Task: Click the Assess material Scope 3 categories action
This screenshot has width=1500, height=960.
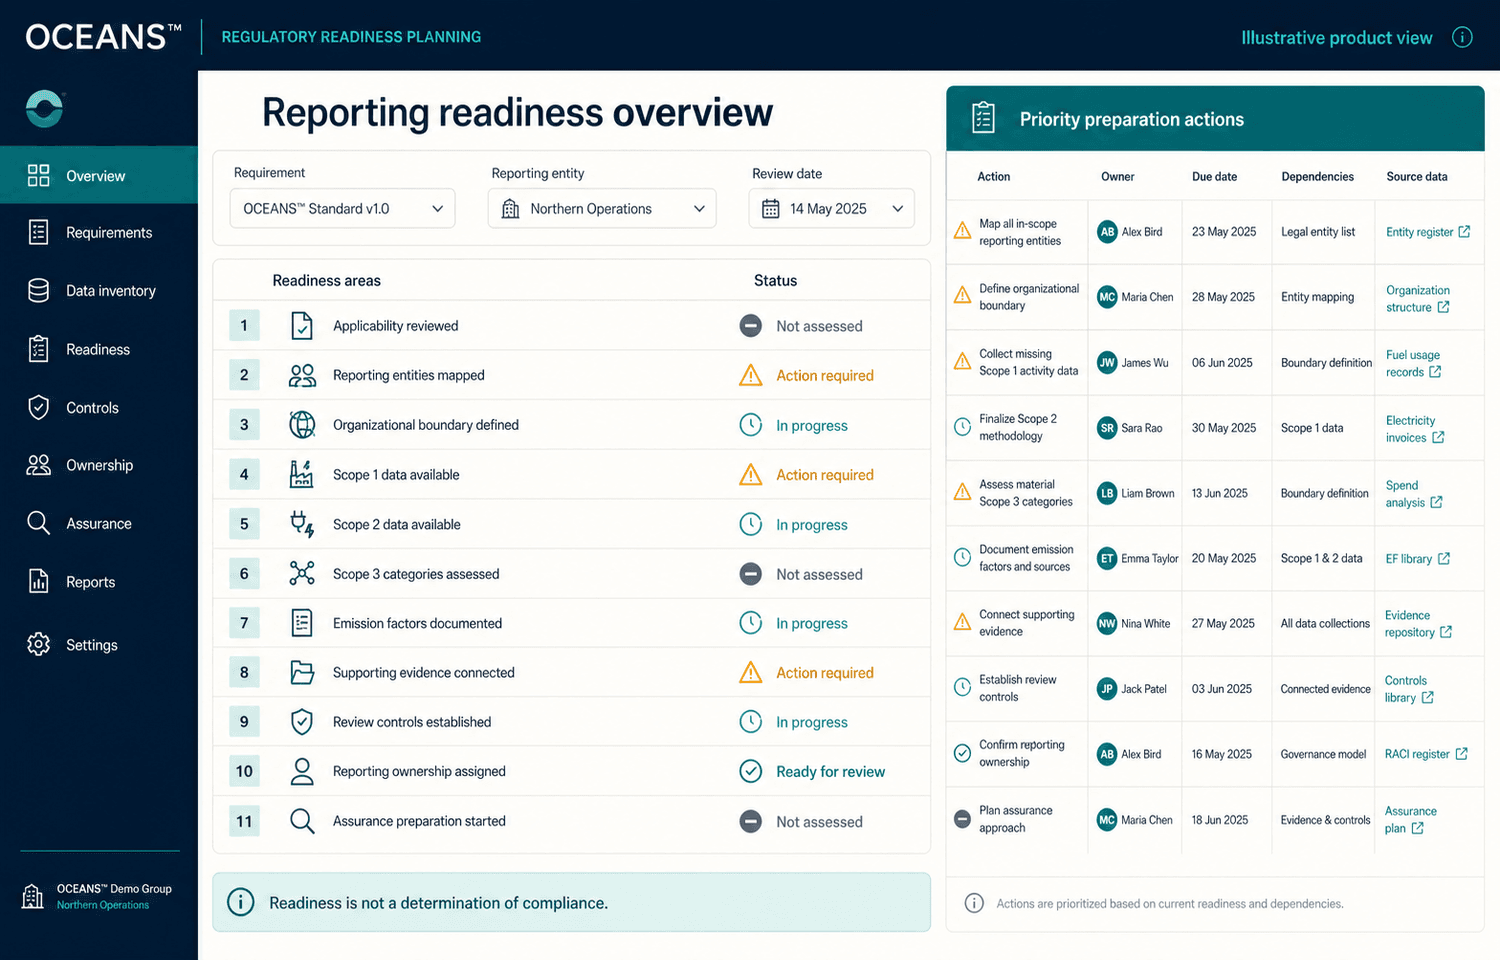Action: [1026, 493]
